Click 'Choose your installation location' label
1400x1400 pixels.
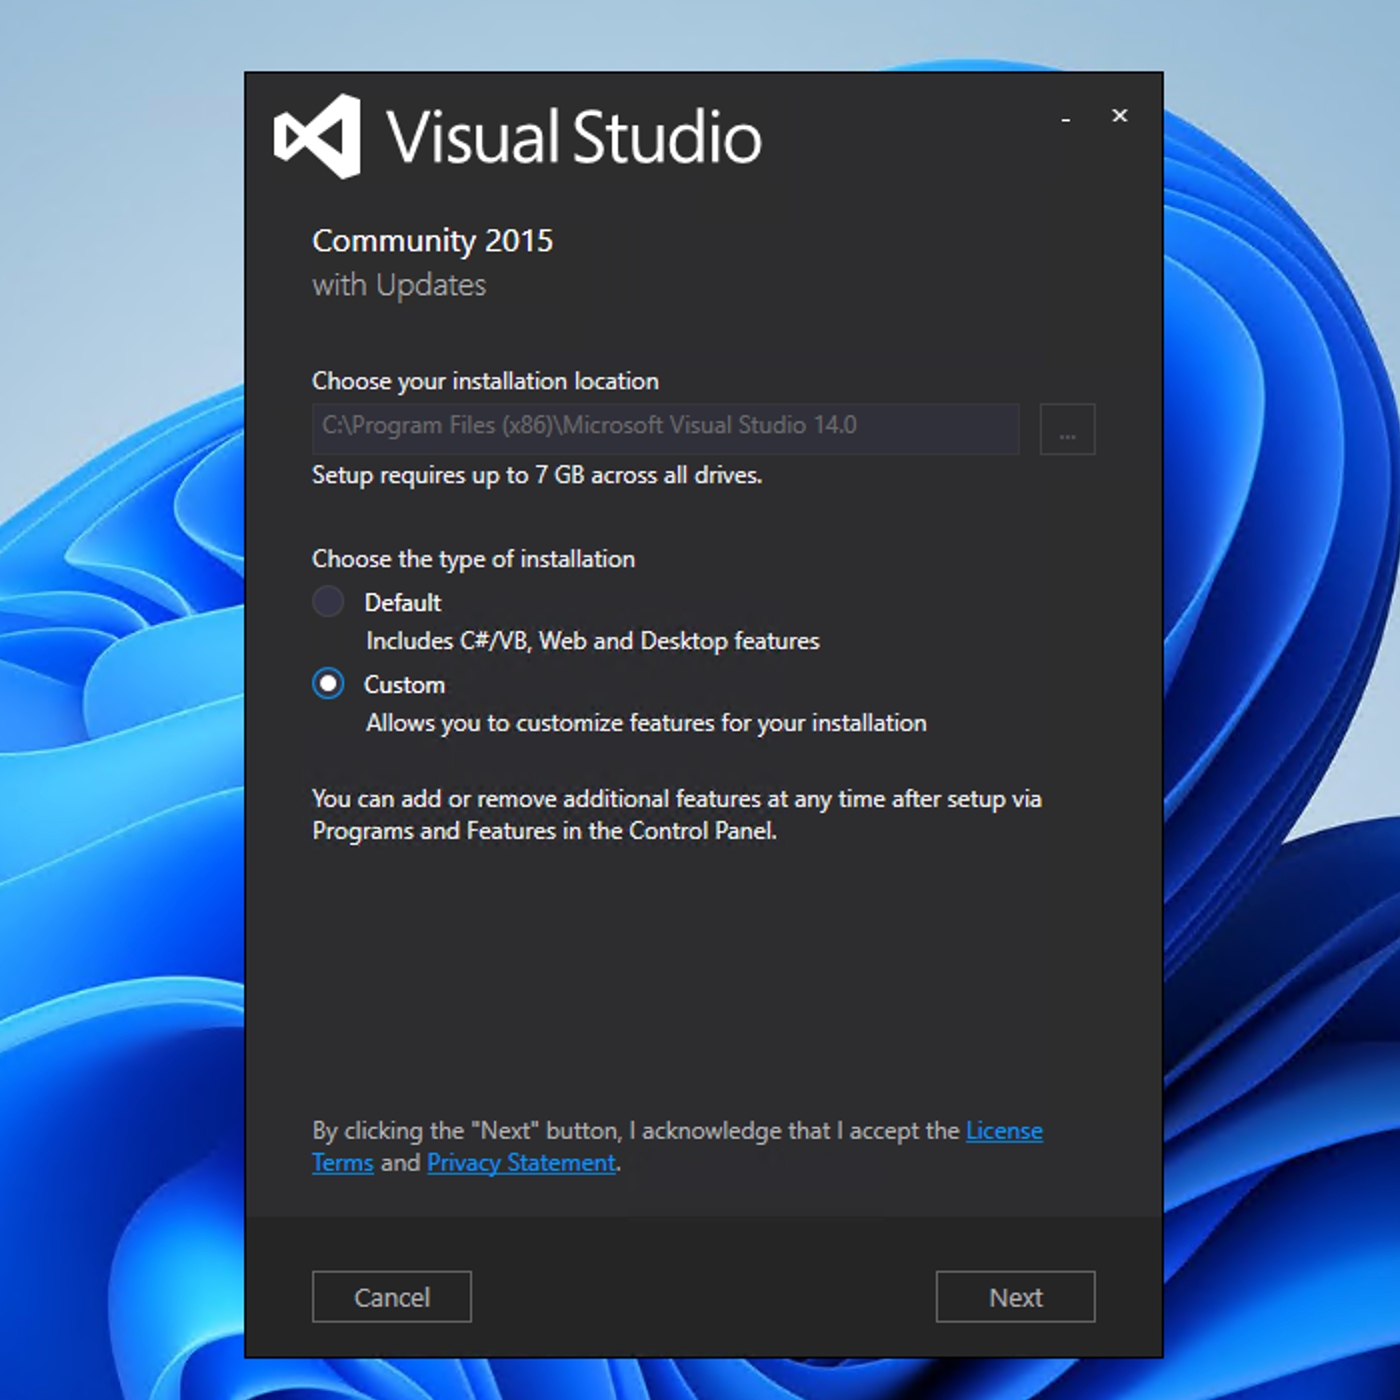pyautogui.click(x=485, y=381)
